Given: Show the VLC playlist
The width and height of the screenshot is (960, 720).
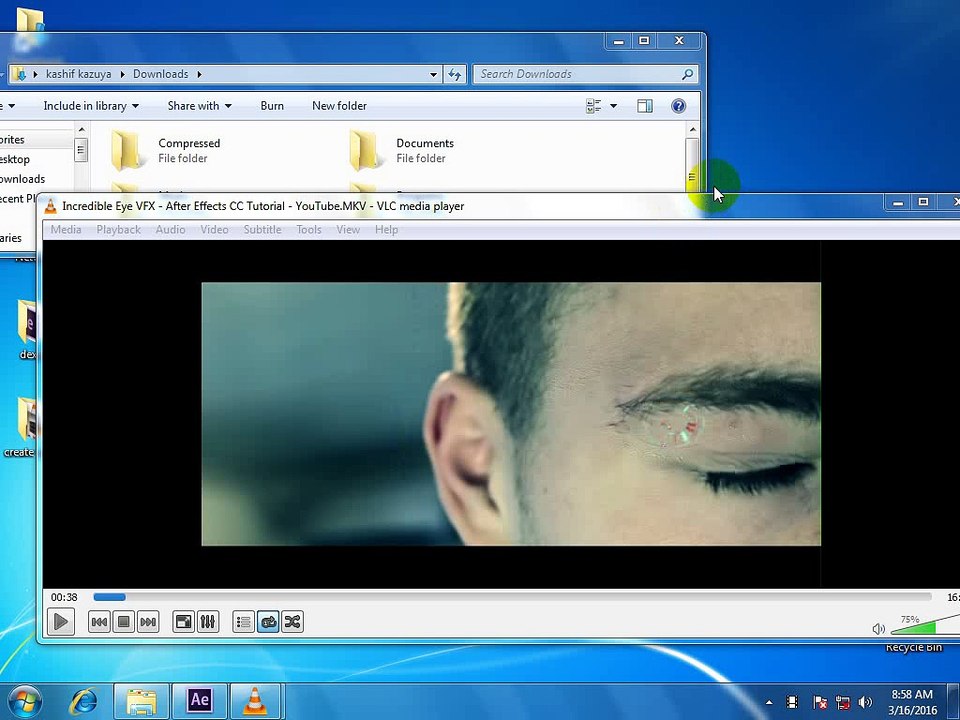Looking at the screenshot, I should click(x=243, y=622).
